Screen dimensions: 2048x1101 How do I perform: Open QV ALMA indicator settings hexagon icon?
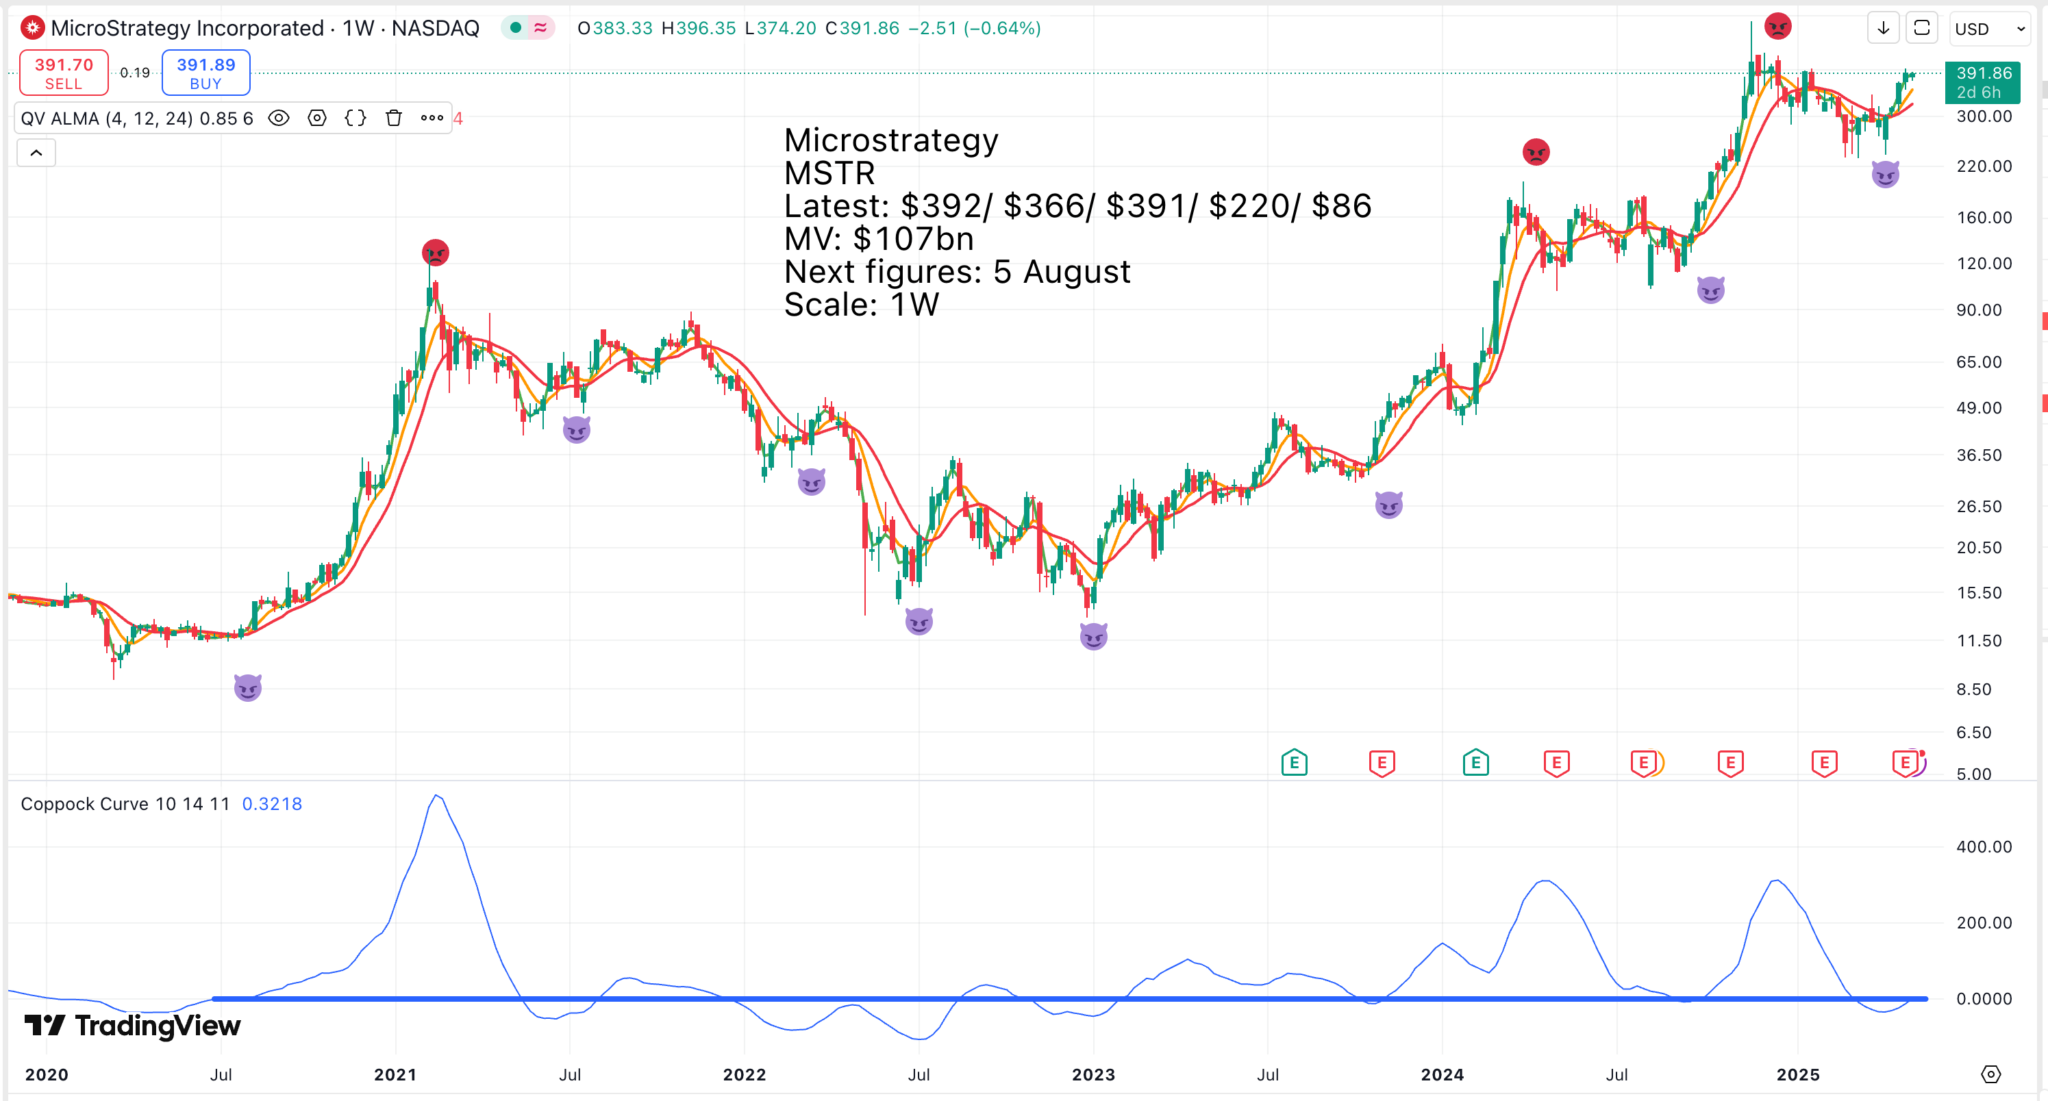tap(317, 118)
